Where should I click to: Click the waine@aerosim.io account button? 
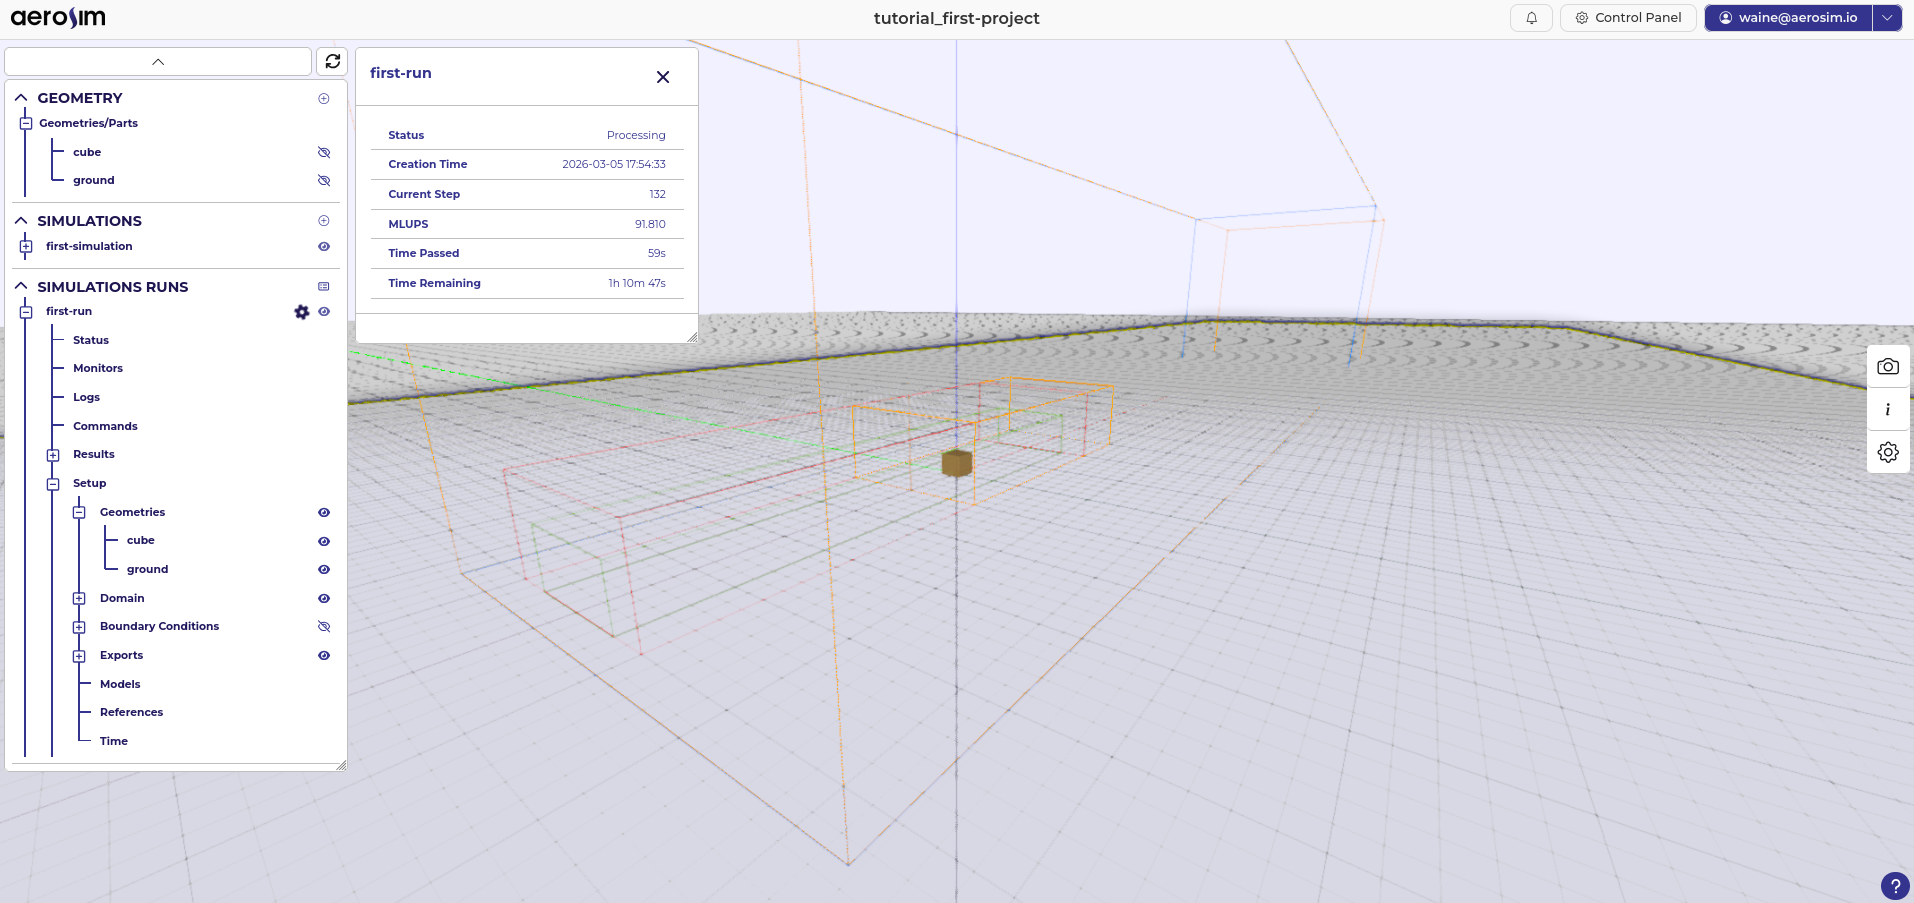(1788, 18)
